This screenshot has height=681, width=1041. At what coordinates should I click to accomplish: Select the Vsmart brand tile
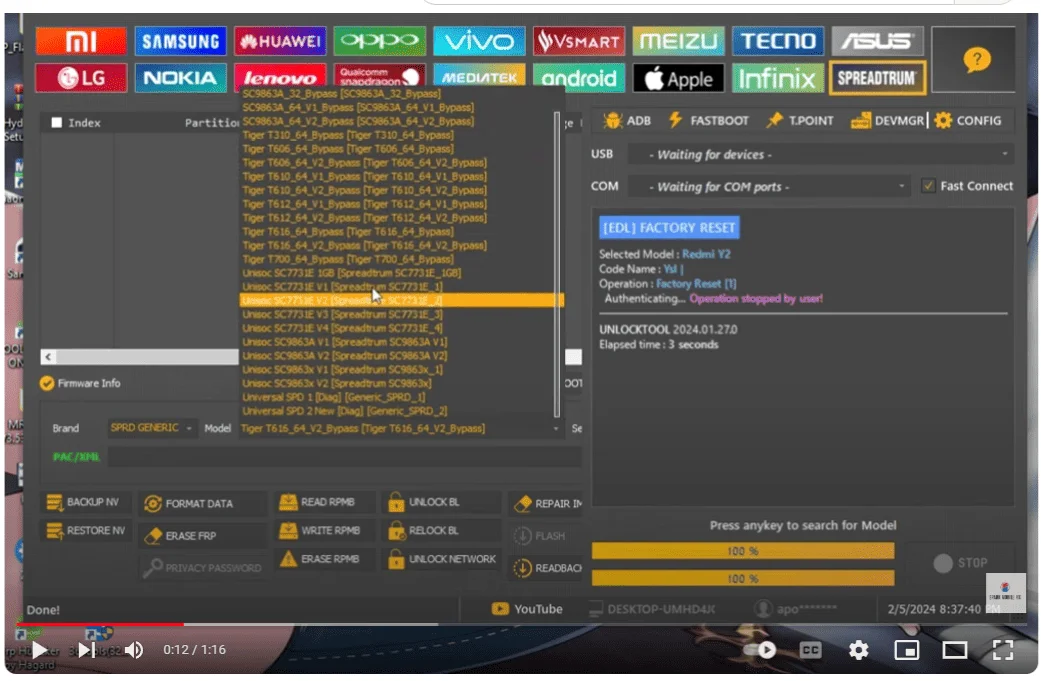point(578,42)
